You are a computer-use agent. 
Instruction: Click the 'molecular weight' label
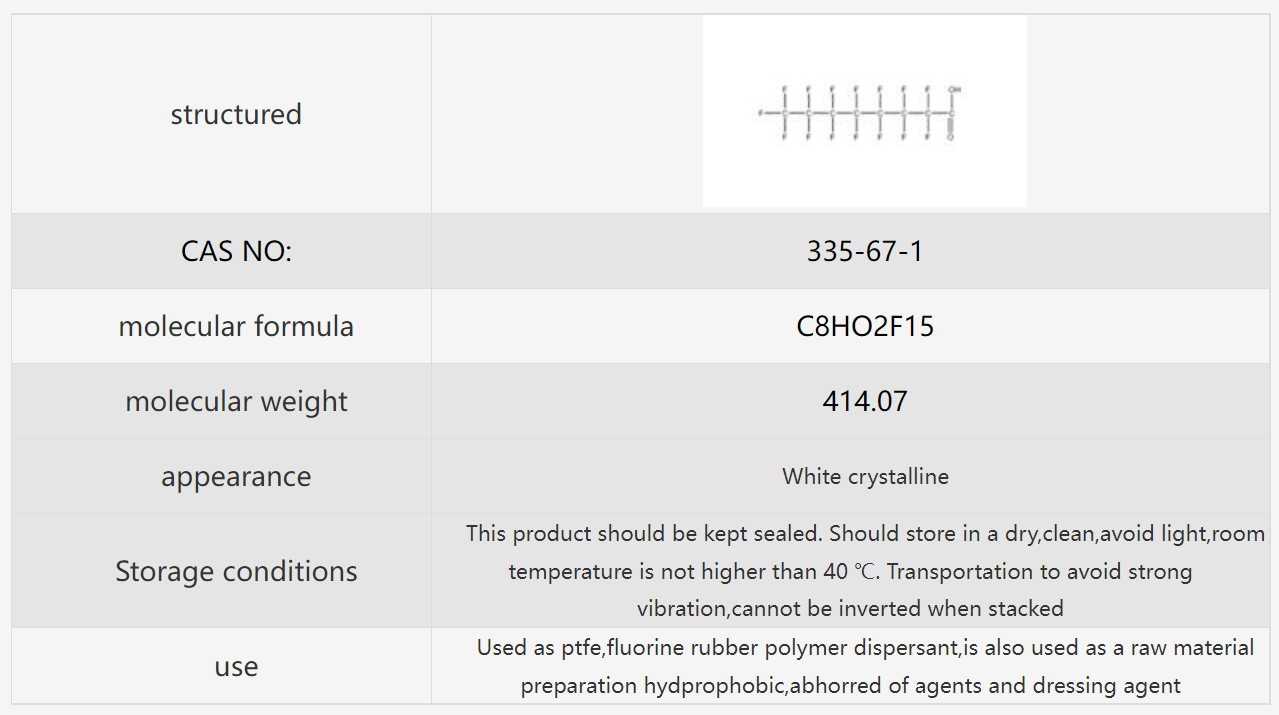click(x=236, y=401)
